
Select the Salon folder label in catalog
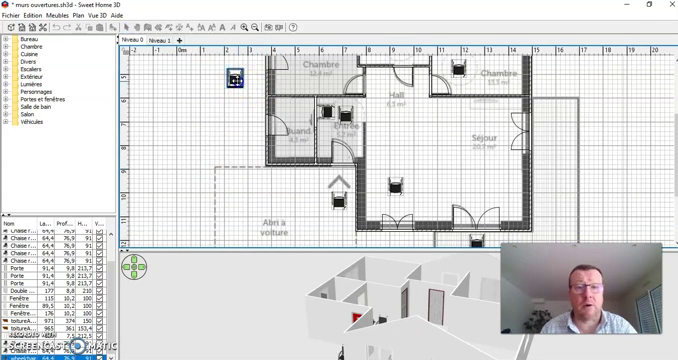click(27, 114)
